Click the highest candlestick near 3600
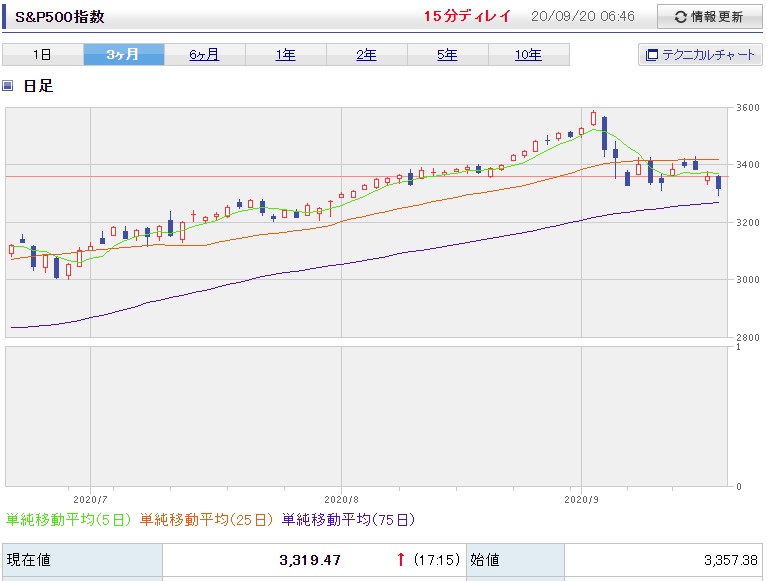Image resolution: width=767 pixels, height=581 pixels. [593, 118]
